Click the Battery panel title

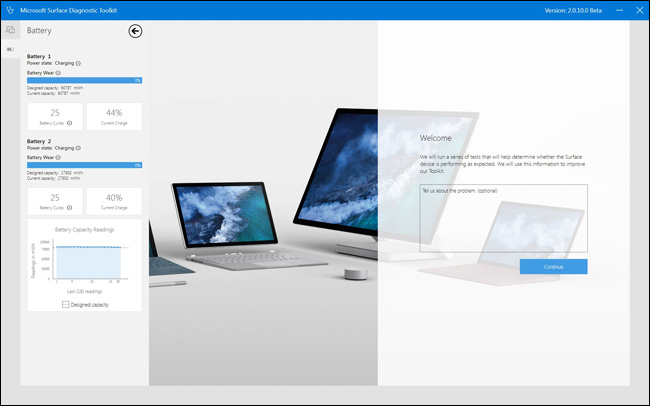(39, 31)
